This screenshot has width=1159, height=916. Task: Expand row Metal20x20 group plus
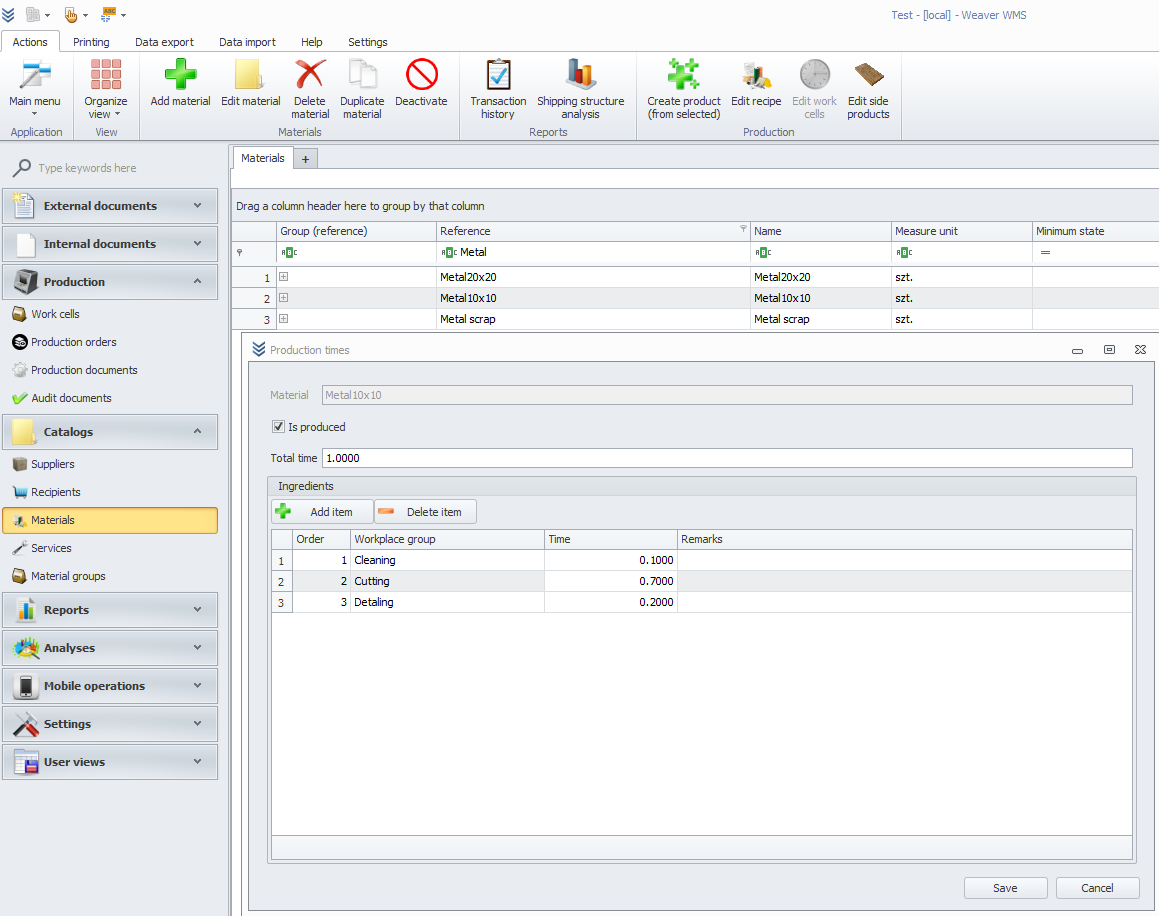[x=283, y=277]
